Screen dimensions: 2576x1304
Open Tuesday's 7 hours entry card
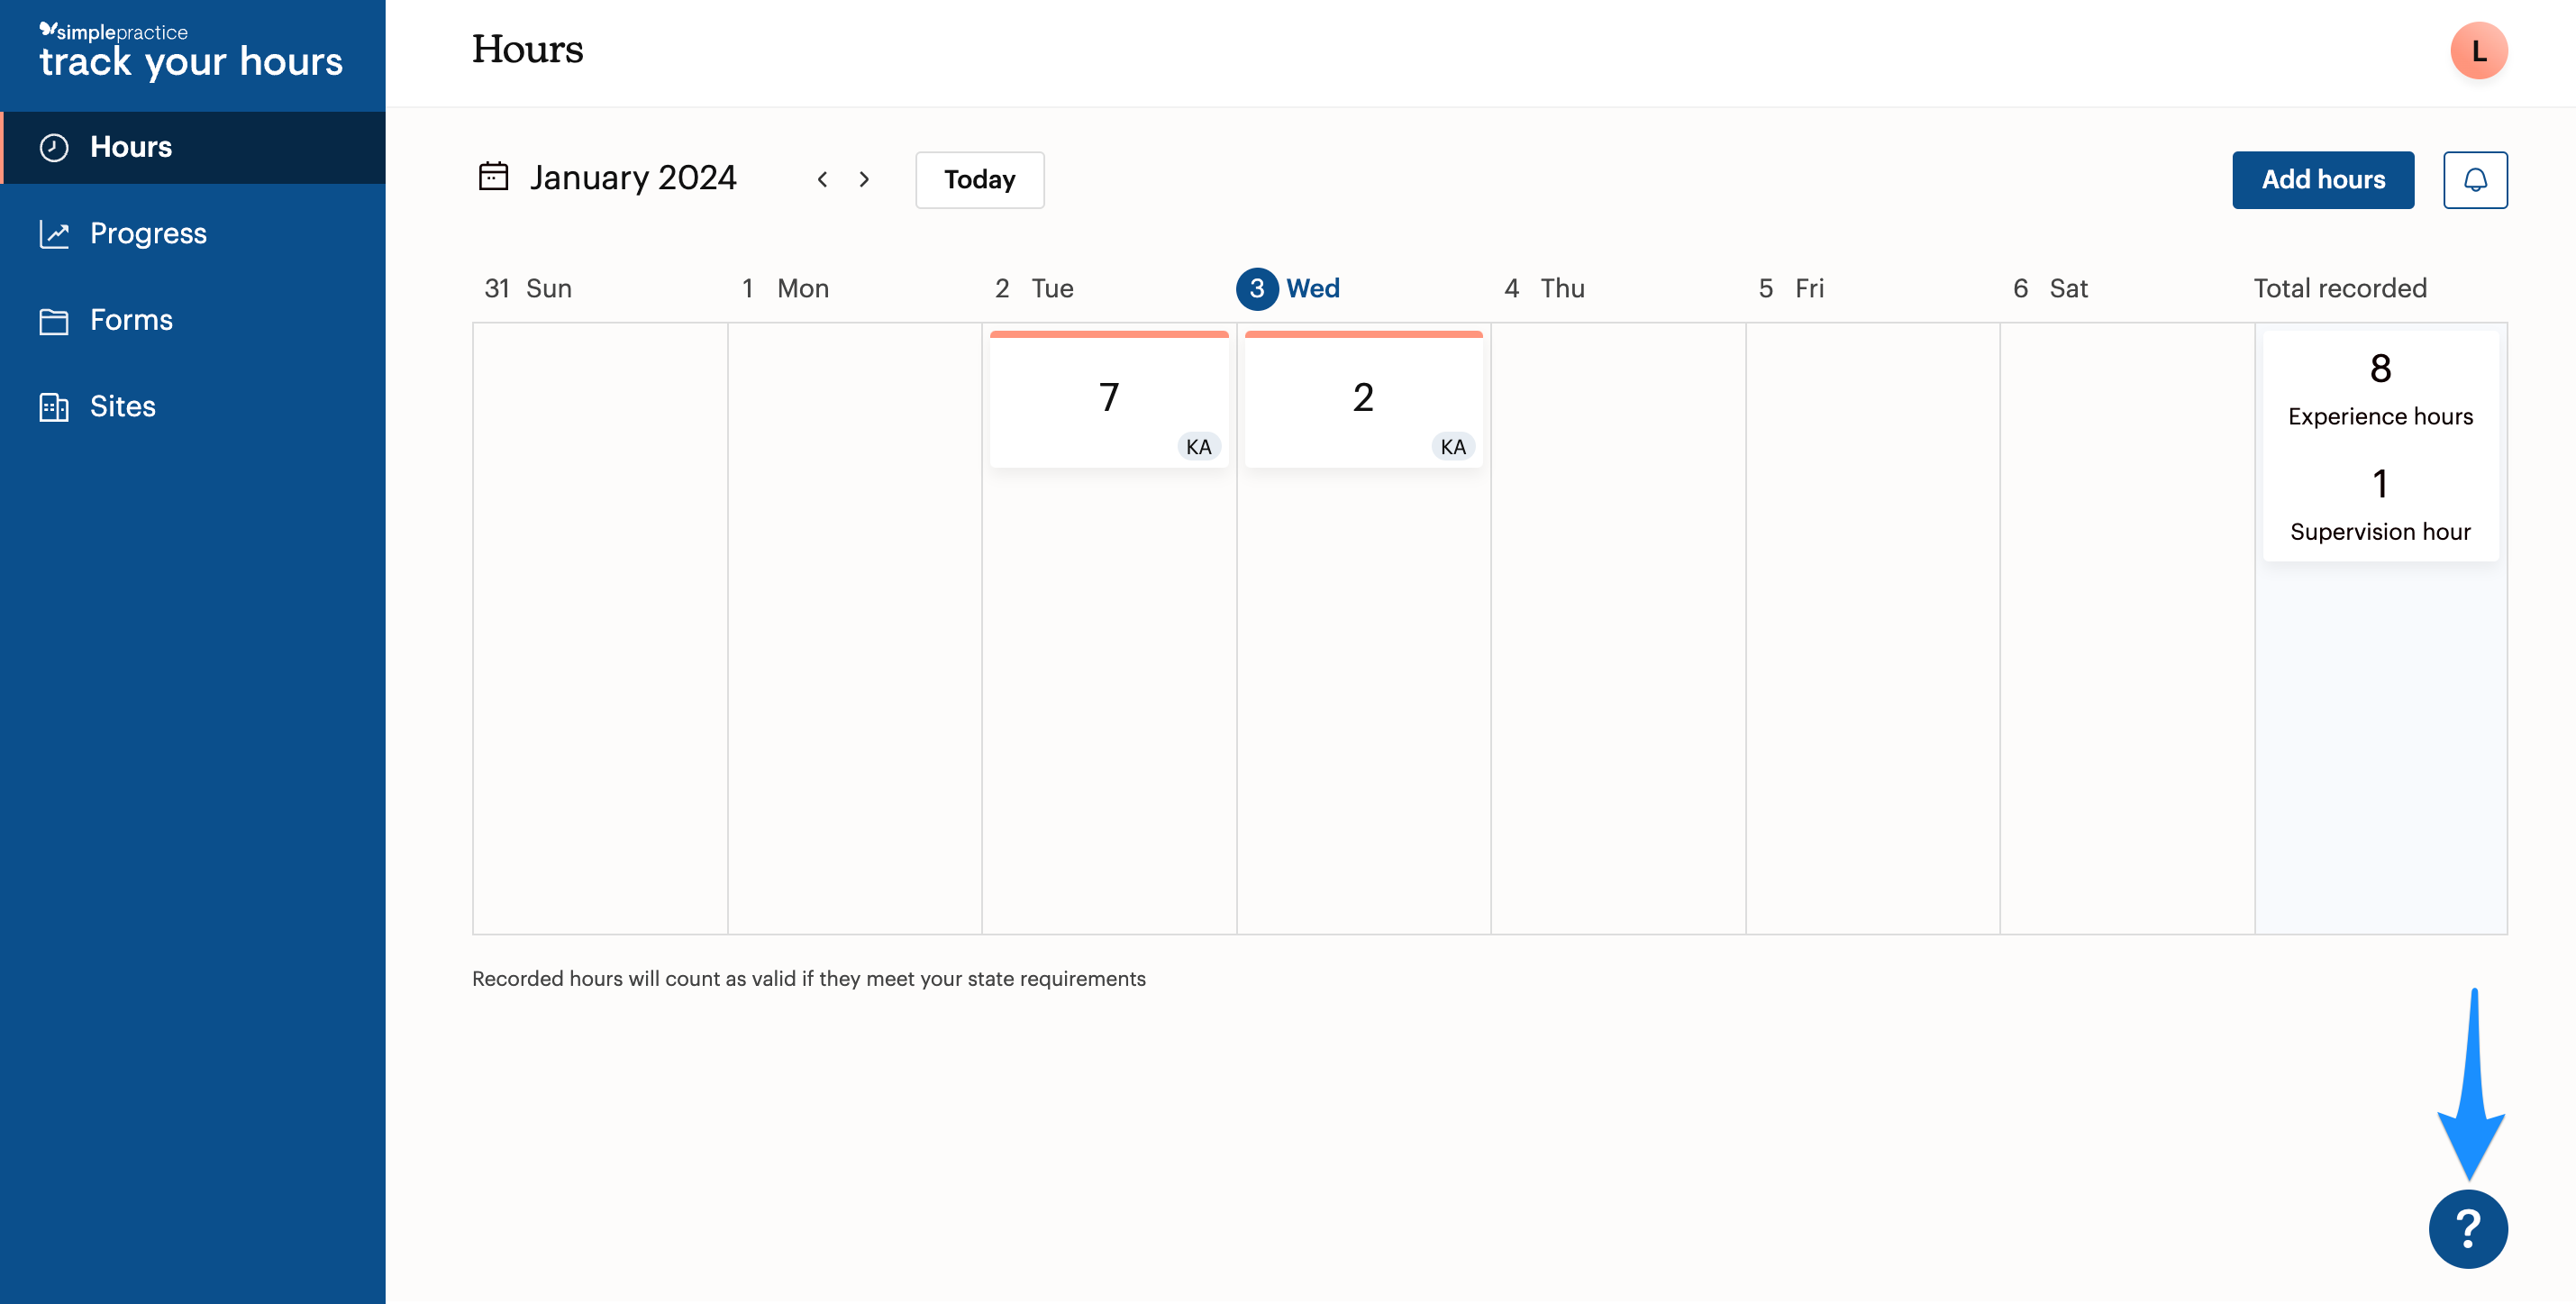pyautogui.click(x=1108, y=399)
